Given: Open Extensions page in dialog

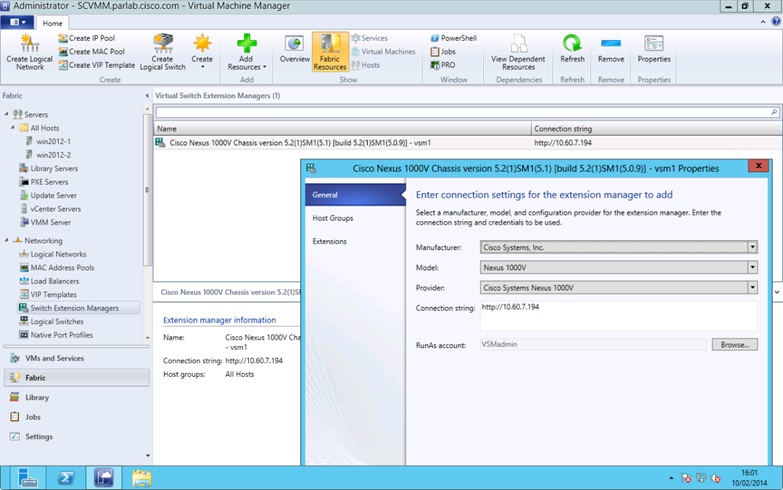Looking at the screenshot, I should [x=355, y=241].
